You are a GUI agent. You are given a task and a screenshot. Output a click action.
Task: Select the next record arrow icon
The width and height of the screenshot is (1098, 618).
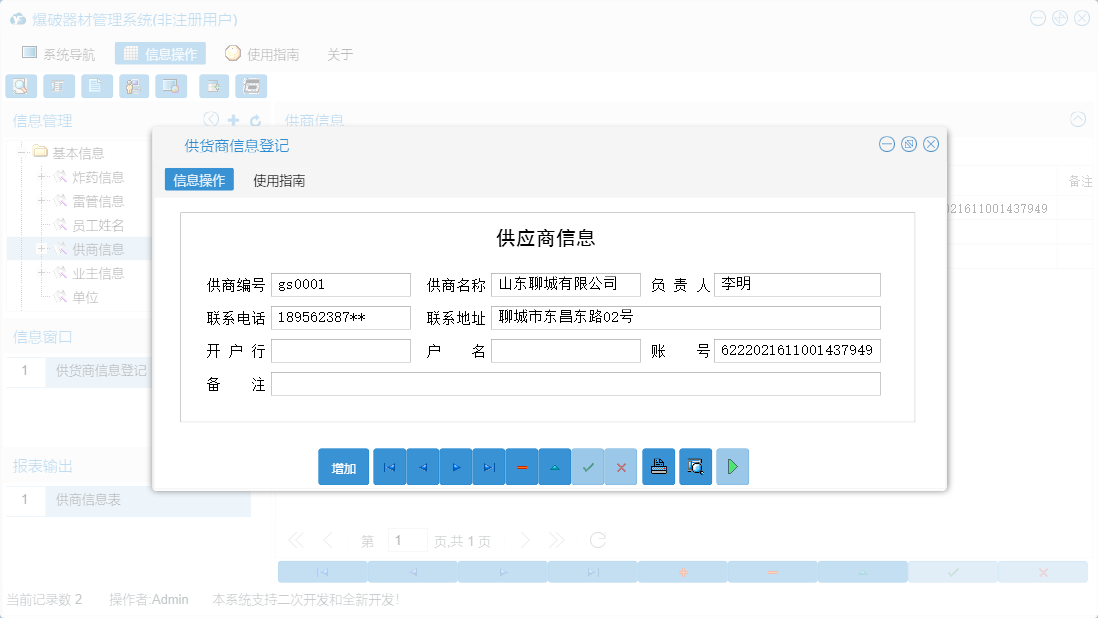click(x=455, y=467)
